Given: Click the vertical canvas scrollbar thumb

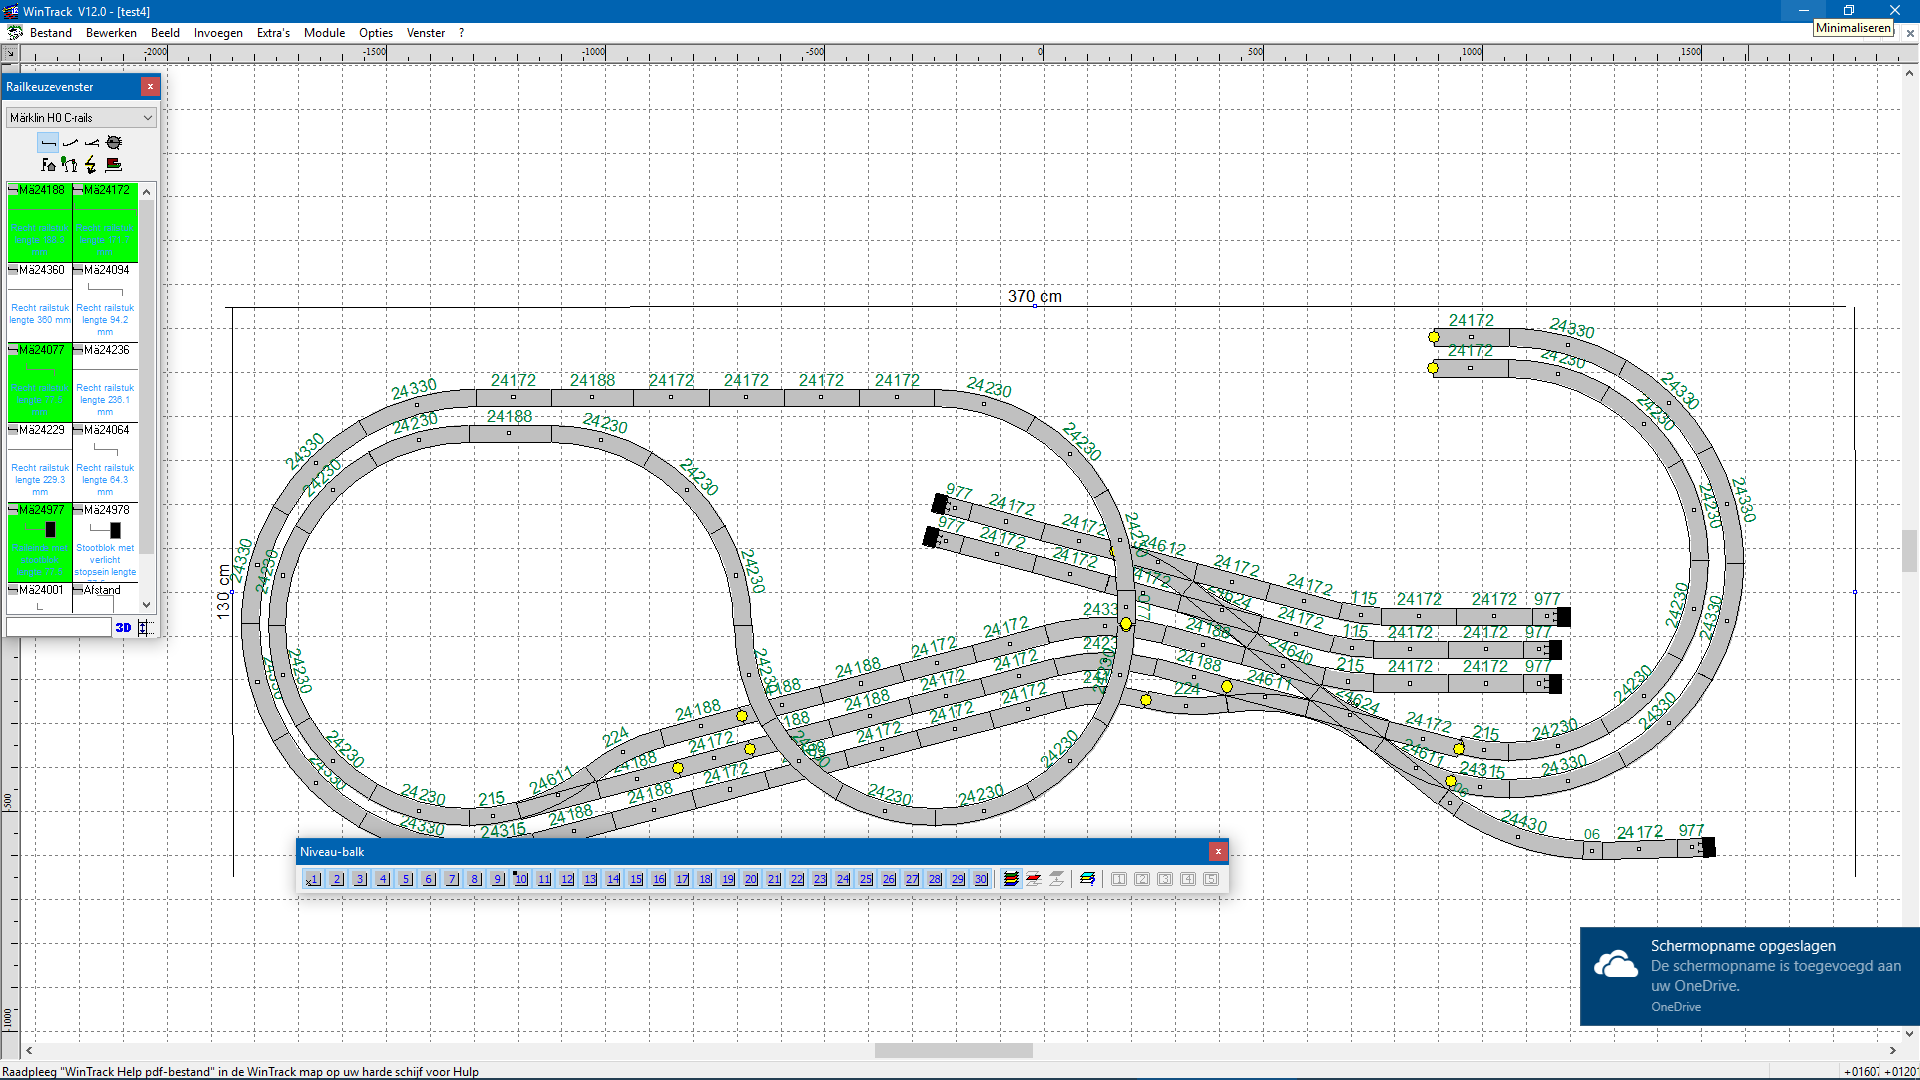Looking at the screenshot, I should tap(1909, 550).
